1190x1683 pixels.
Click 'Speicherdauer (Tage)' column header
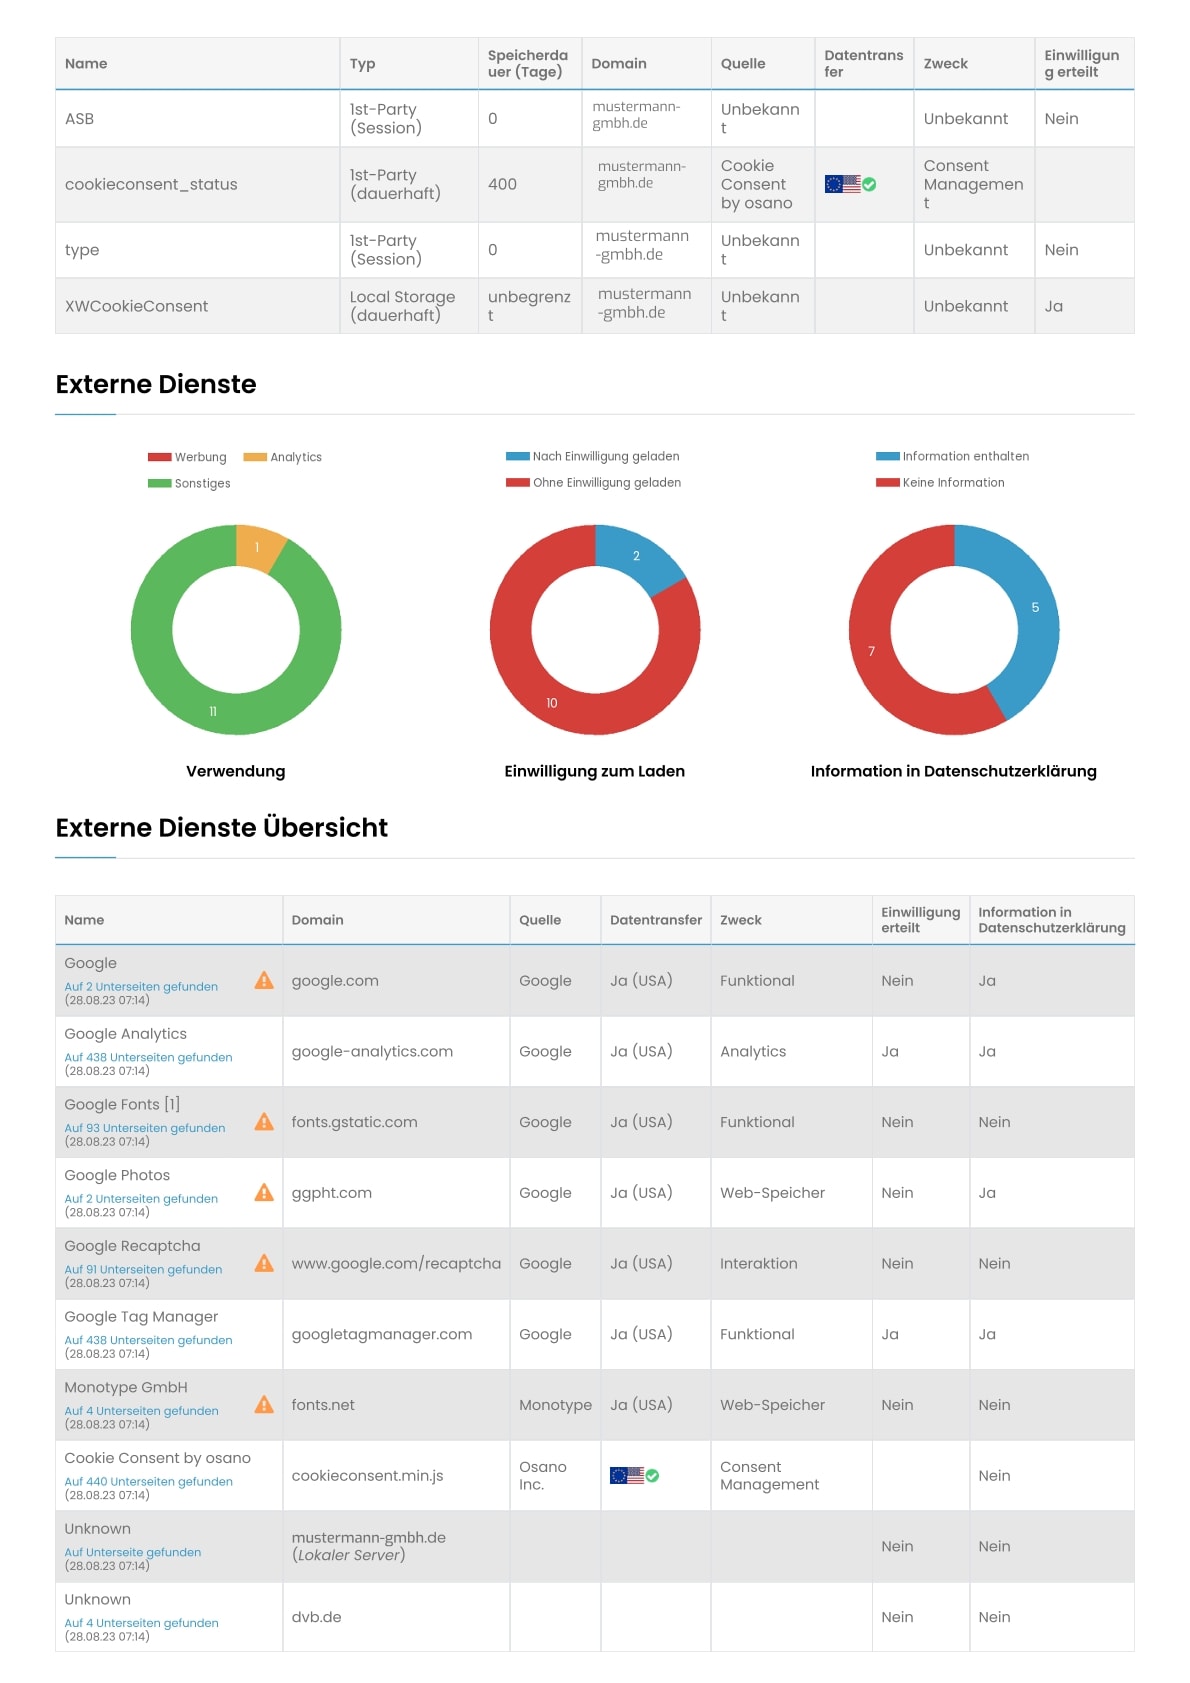pyautogui.click(x=528, y=64)
